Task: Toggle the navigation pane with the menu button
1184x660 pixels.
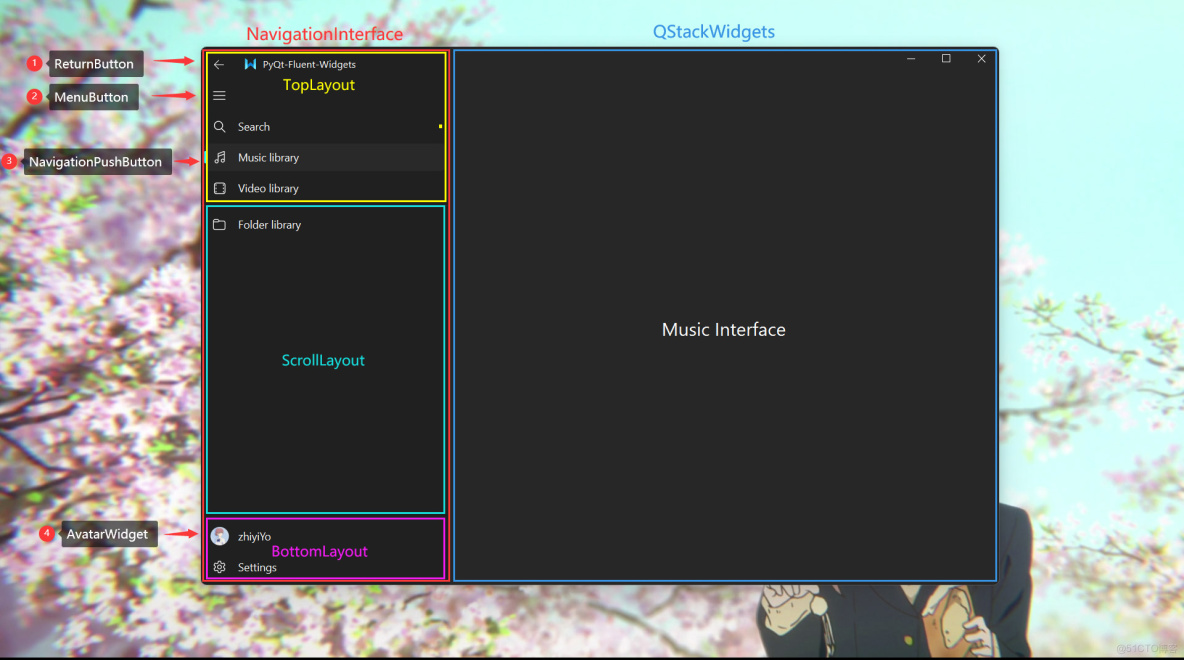Action: pos(219,96)
